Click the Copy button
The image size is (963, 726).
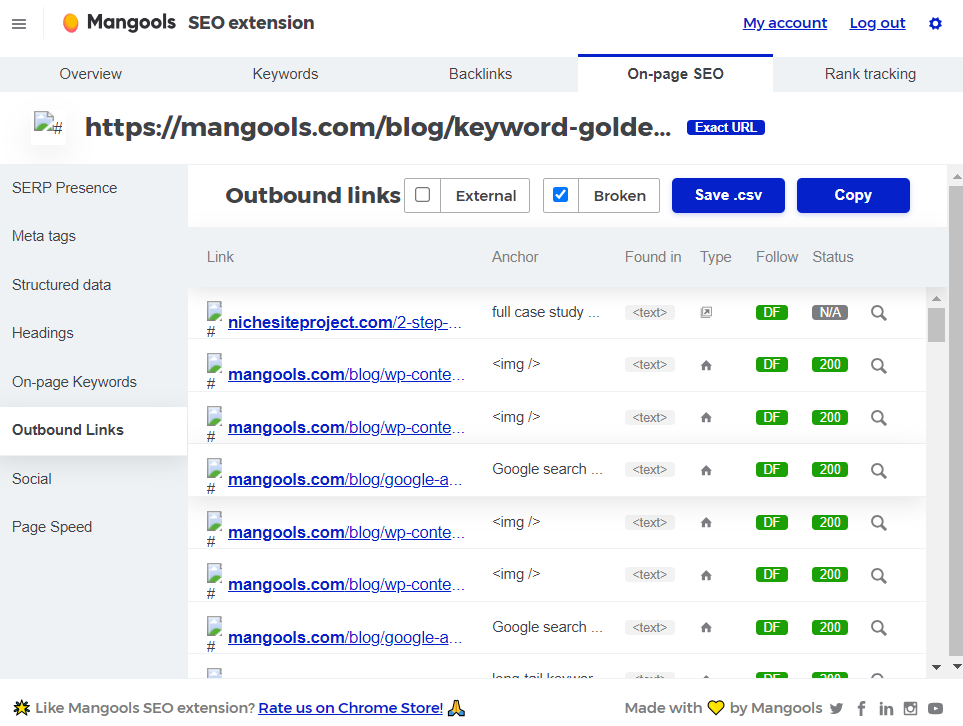[x=853, y=195]
